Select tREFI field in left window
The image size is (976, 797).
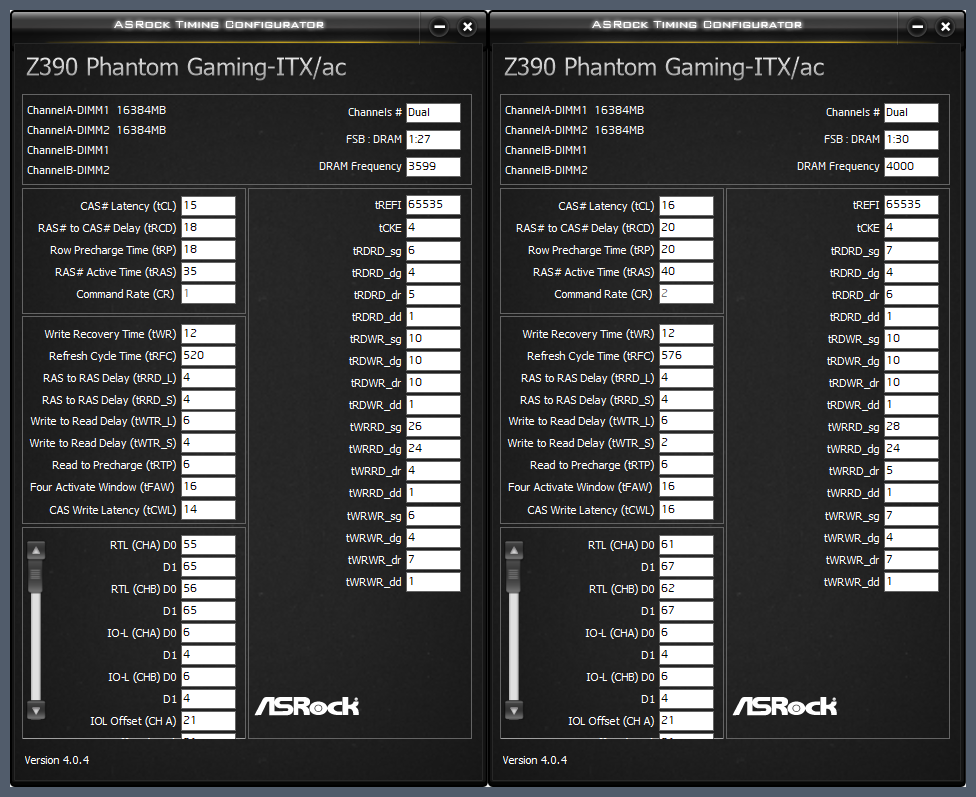click(433, 205)
